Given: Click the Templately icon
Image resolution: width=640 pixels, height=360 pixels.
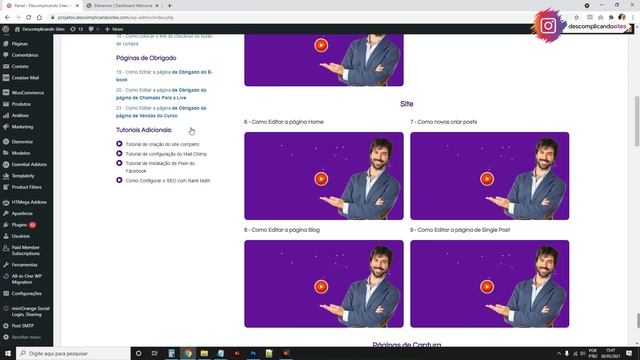Looking at the screenshot, I should tap(6, 176).
